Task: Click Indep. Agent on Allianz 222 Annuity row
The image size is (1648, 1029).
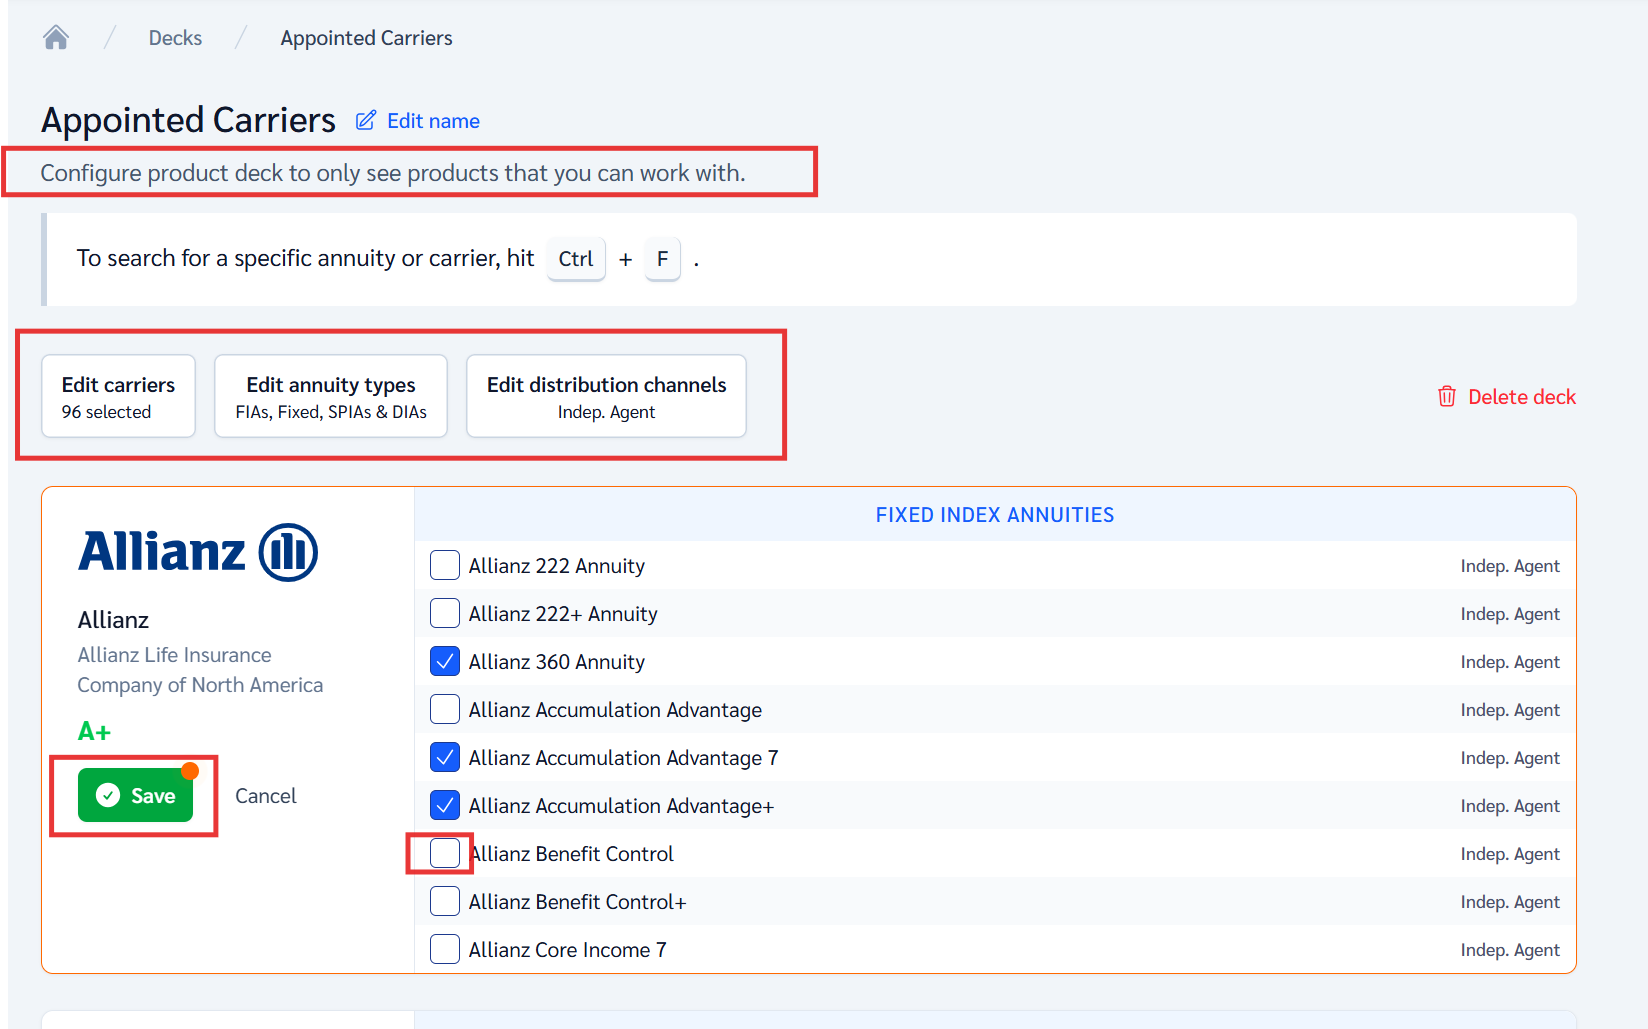Action: (1510, 566)
